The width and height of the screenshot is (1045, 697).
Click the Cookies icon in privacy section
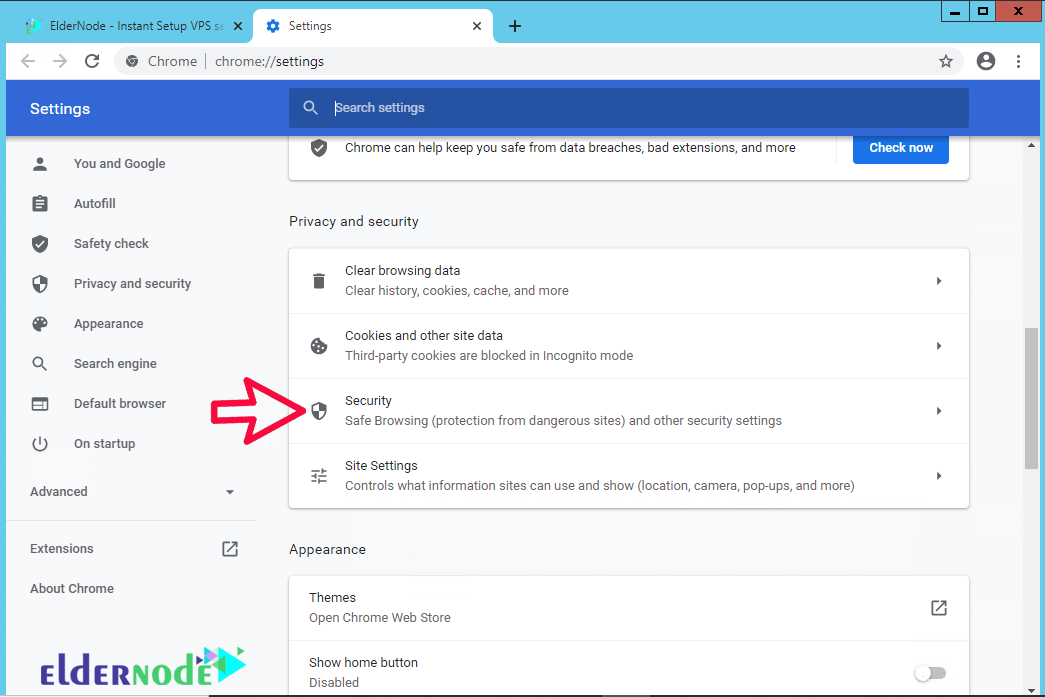tap(318, 345)
